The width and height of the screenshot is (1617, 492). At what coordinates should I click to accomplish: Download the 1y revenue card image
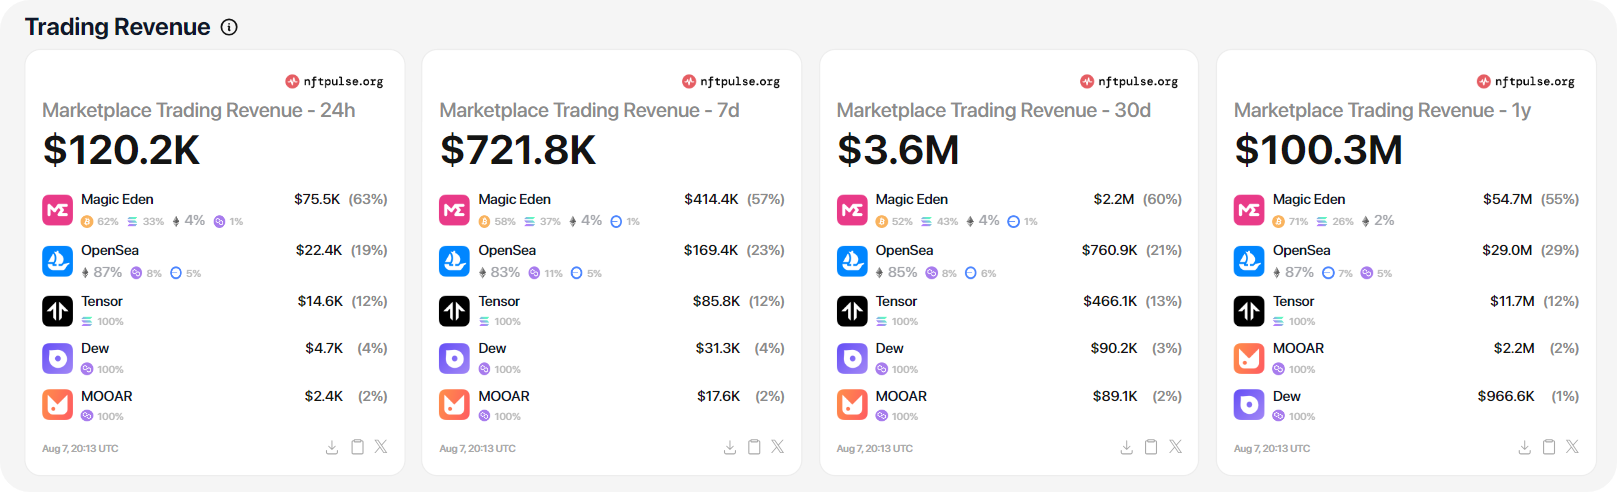tap(1524, 447)
